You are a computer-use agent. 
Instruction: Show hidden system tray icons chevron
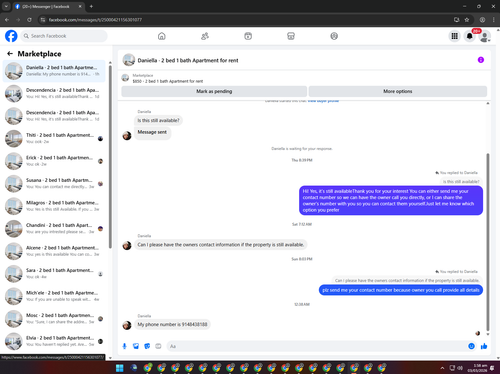[x=442, y=368]
